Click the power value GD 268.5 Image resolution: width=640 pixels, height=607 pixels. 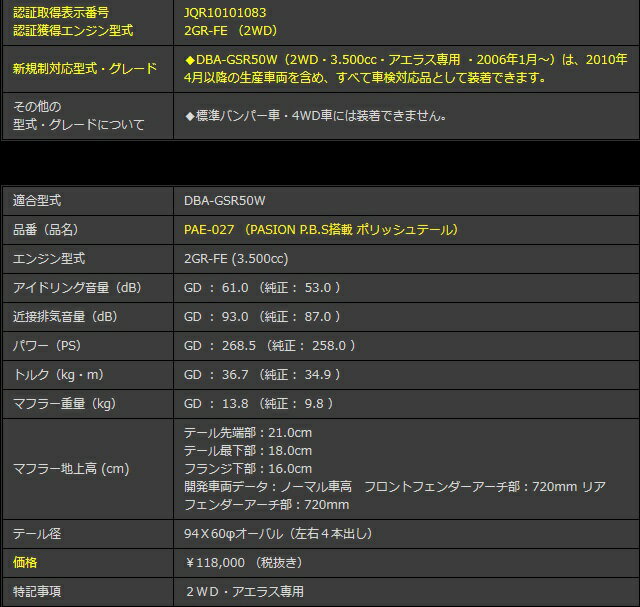[x=270, y=345]
